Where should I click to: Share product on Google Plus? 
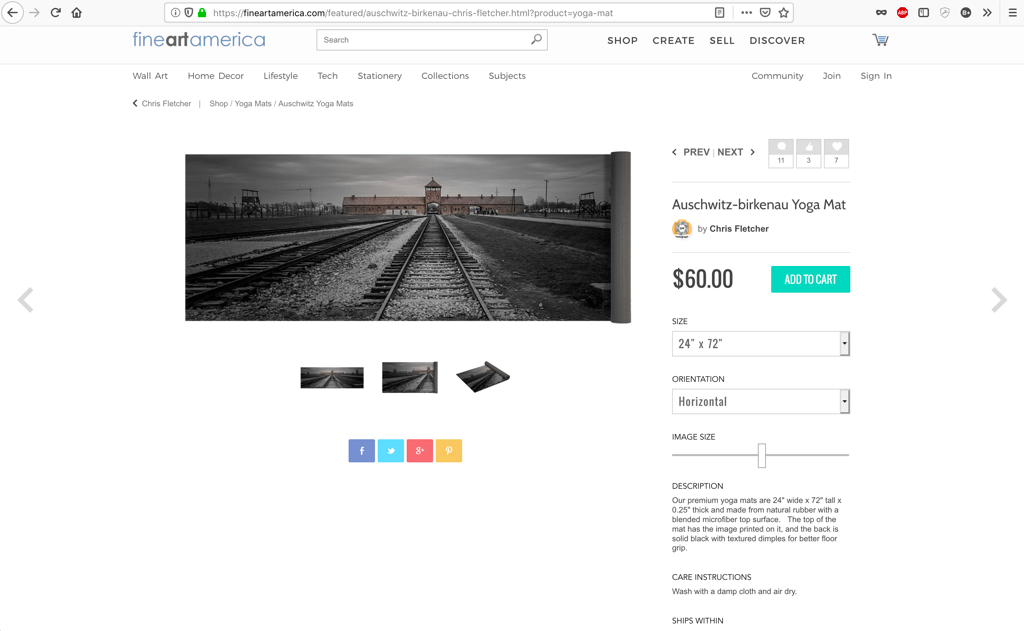[x=420, y=451]
